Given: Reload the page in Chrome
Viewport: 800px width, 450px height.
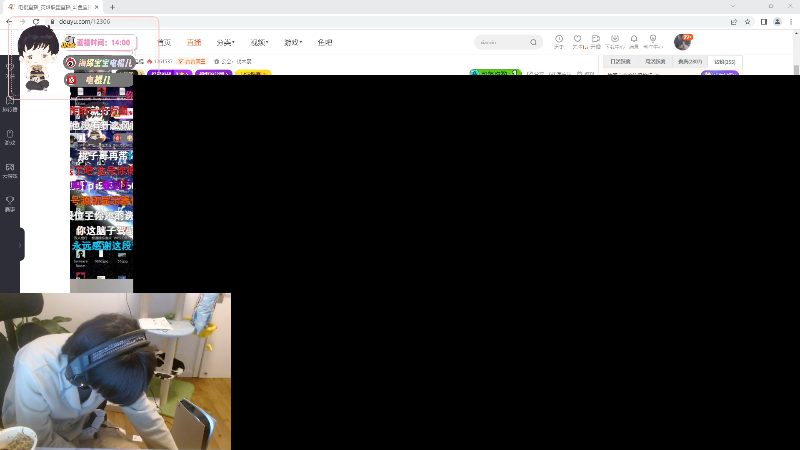Looking at the screenshot, I should (x=36, y=21).
